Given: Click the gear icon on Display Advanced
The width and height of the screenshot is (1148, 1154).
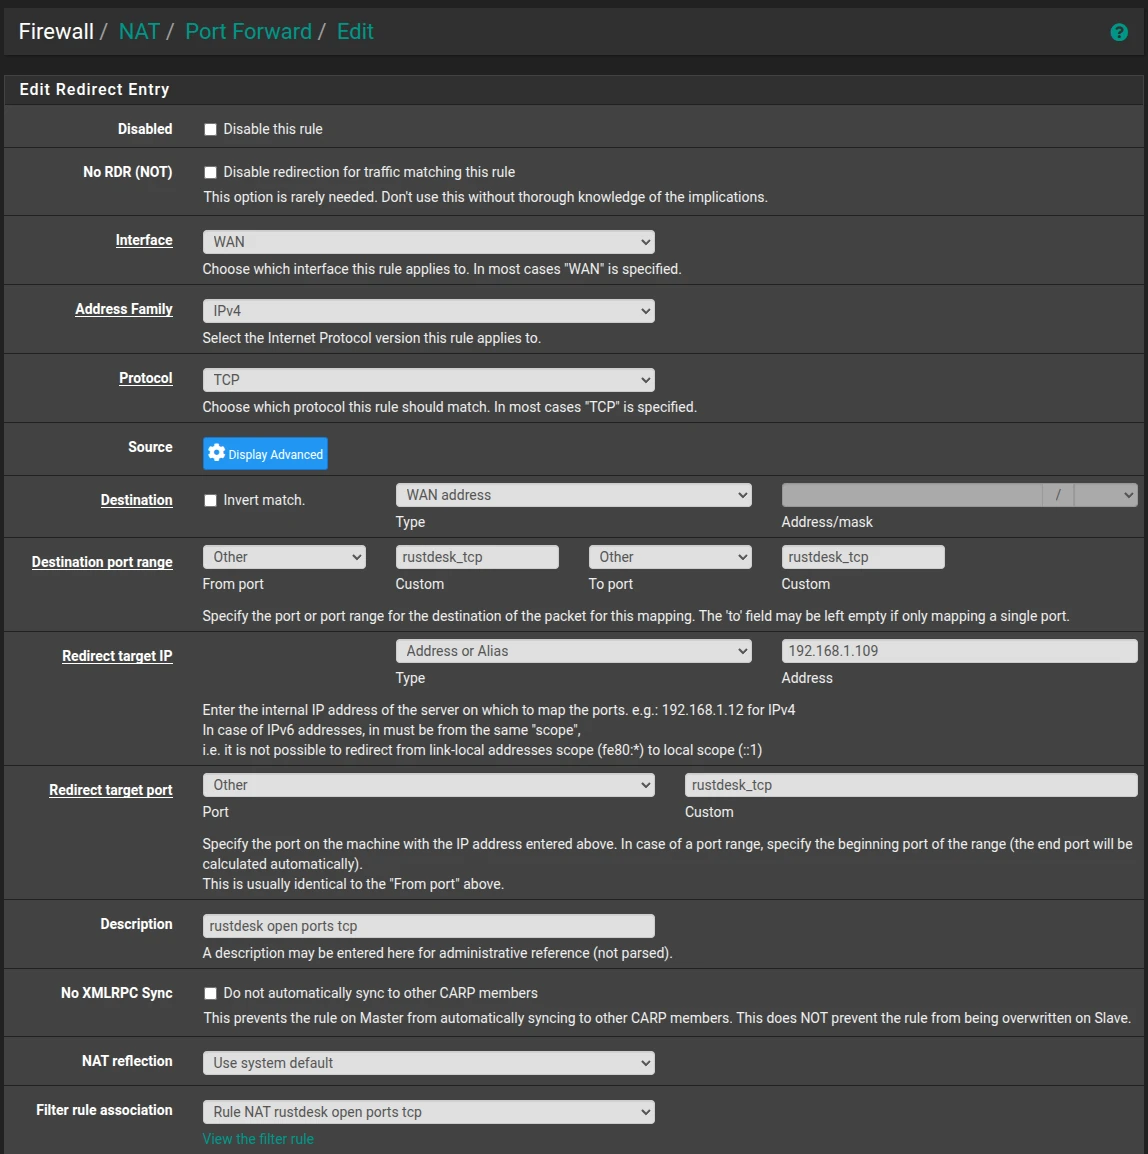Looking at the screenshot, I should tap(216, 453).
